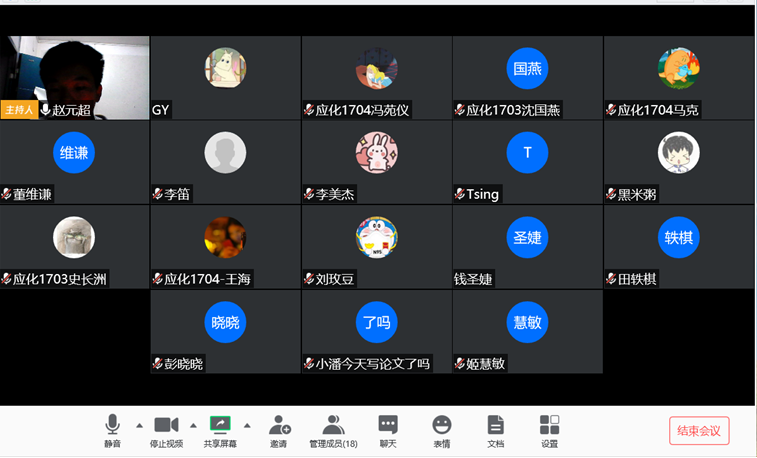
Task: Toggle muted mic icon for 彭晓晓
Action: coord(157,363)
